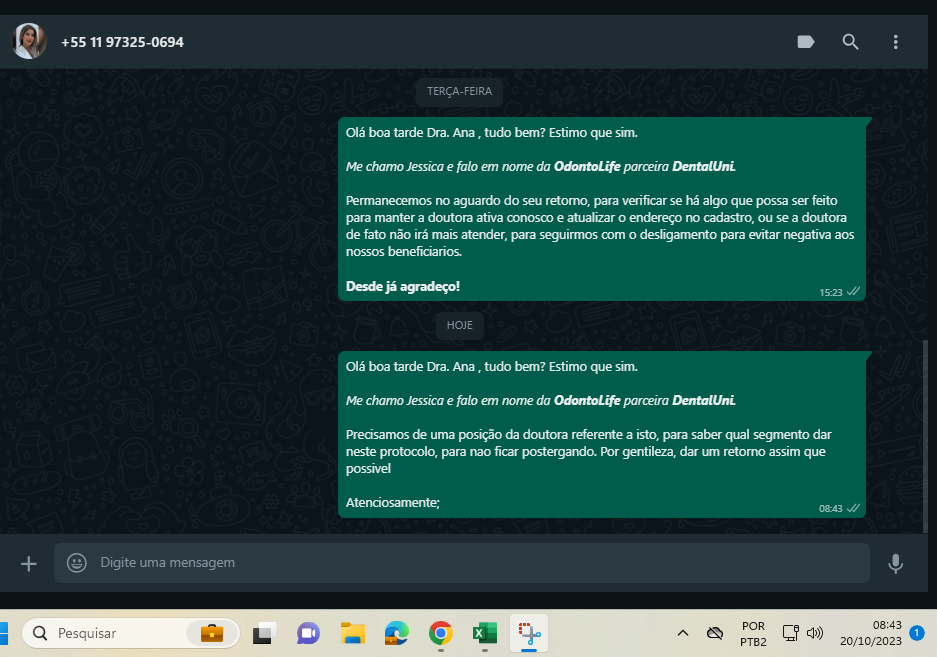Image resolution: width=937 pixels, height=657 pixels.
Task: Open the video chat app on taskbar
Action: 308,633
